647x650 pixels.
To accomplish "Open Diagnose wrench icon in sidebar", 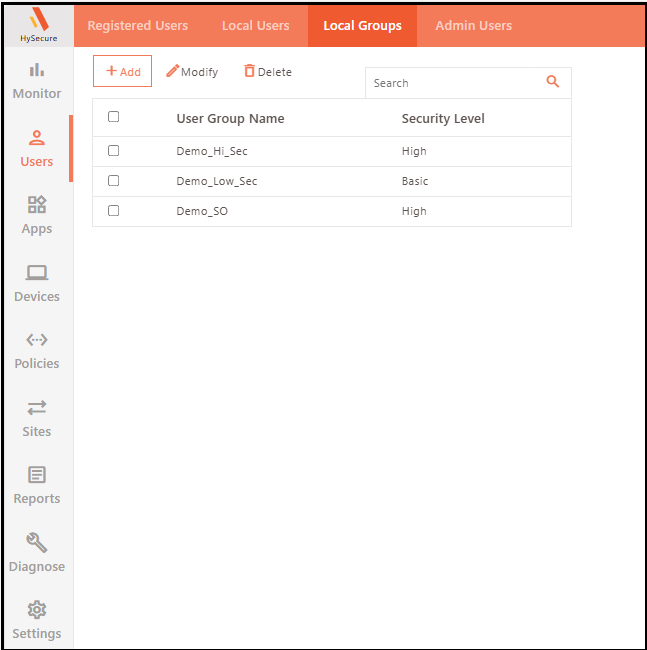I will (37, 543).
